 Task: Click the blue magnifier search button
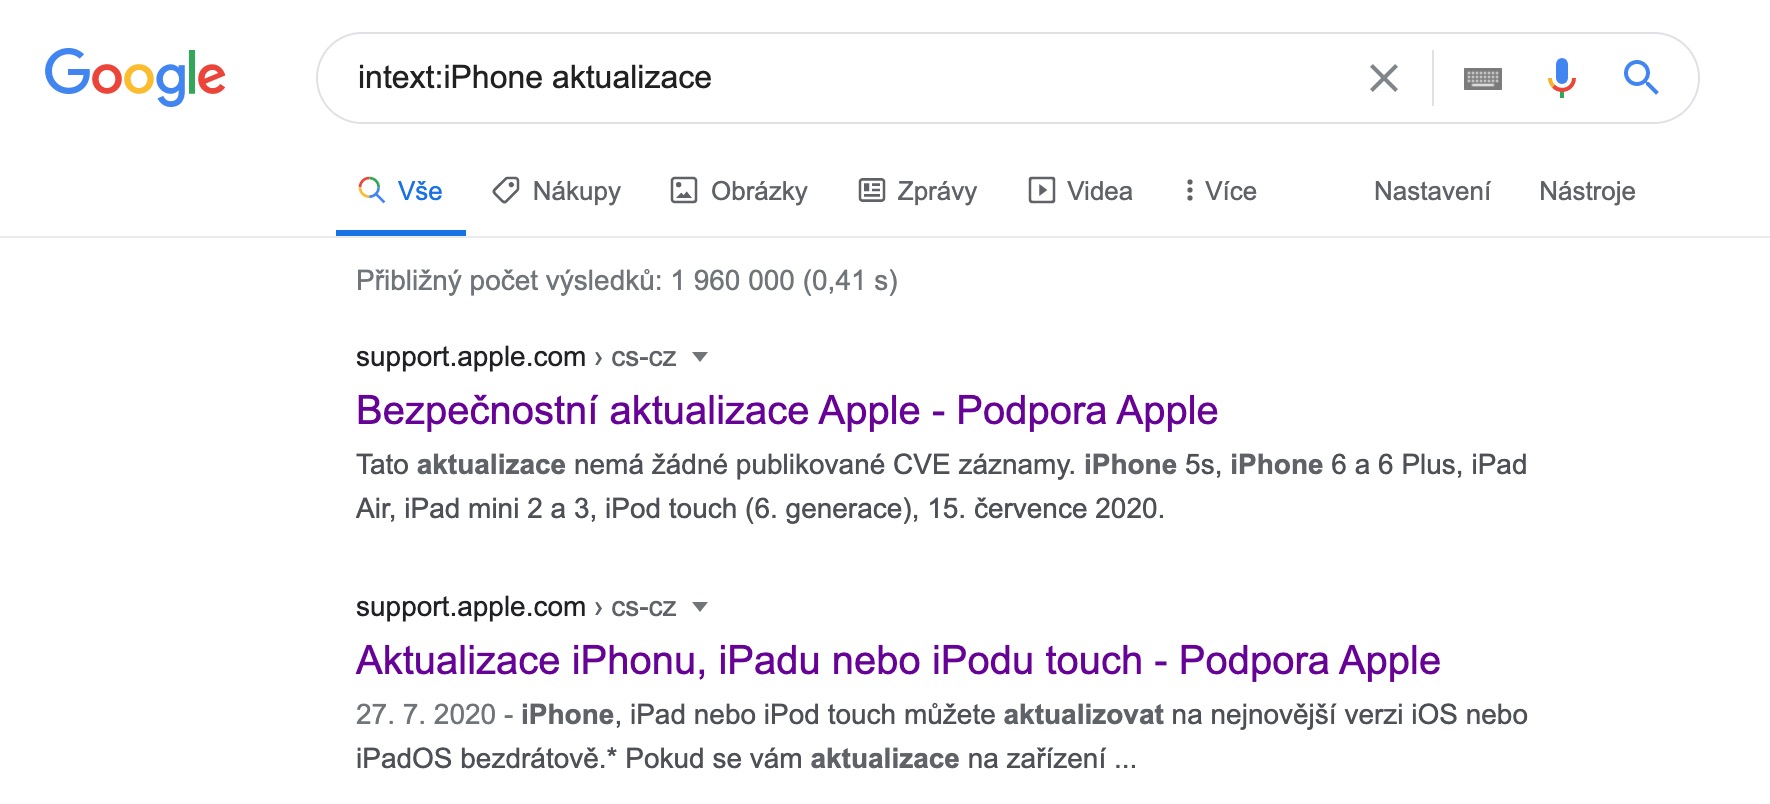pos(1640,77)
